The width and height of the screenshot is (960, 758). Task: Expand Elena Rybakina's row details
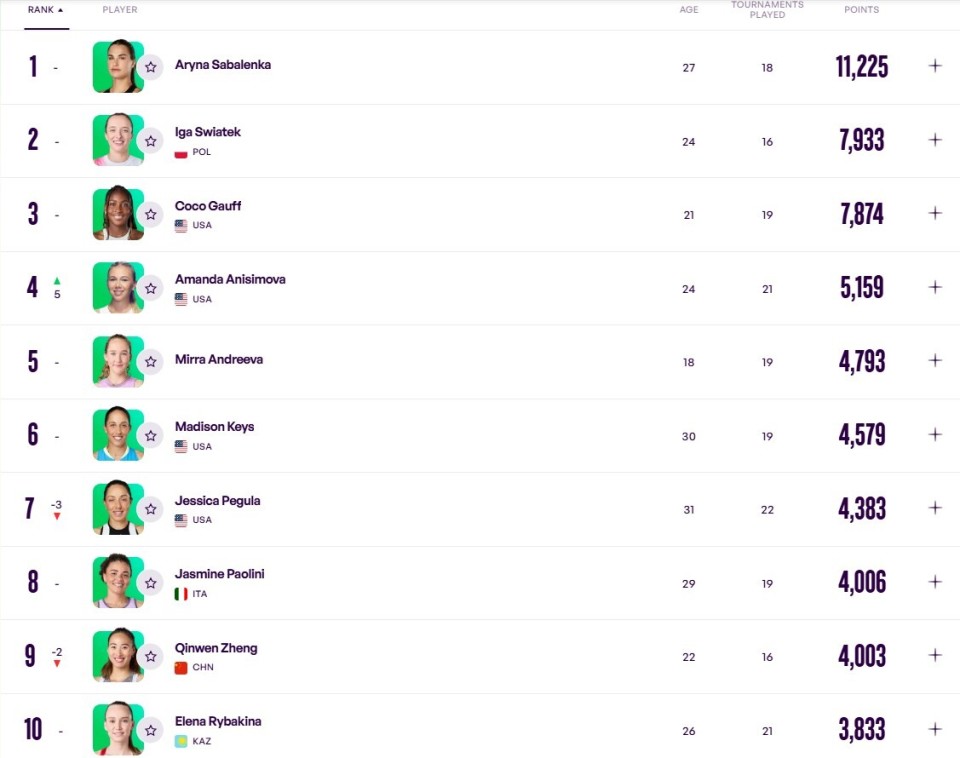935,729
